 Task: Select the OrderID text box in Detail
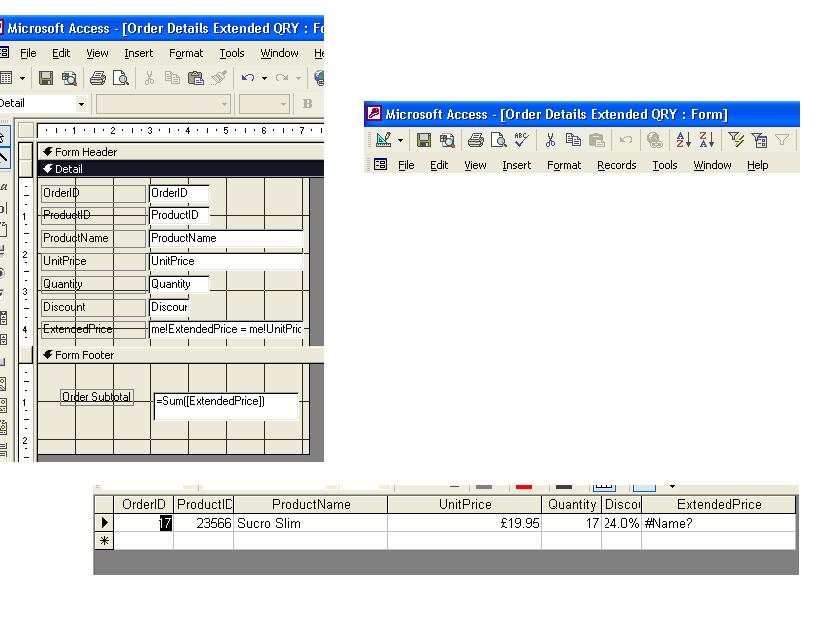(x=179, y=193)
